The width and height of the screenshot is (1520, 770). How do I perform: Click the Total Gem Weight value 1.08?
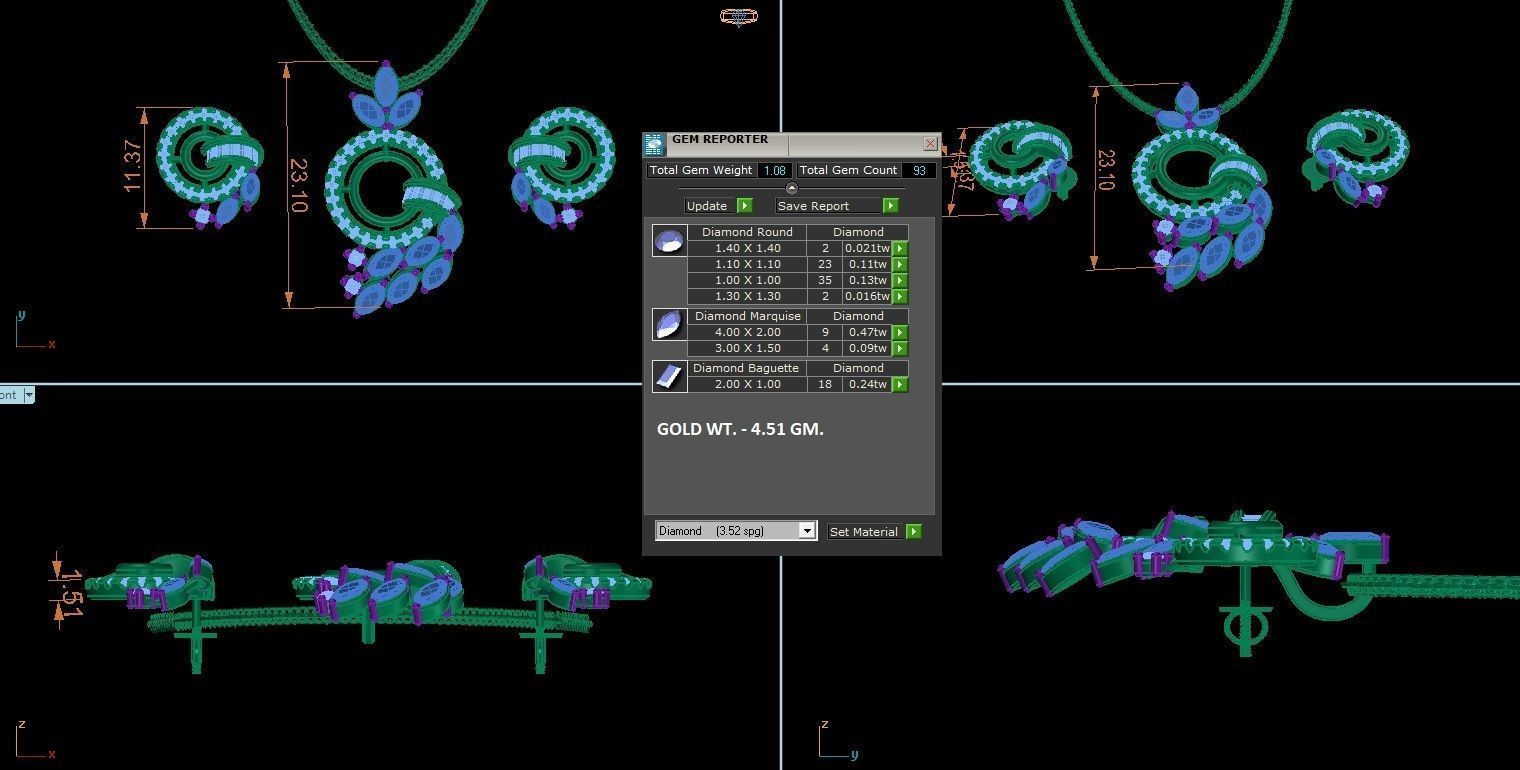coord(774,170)
